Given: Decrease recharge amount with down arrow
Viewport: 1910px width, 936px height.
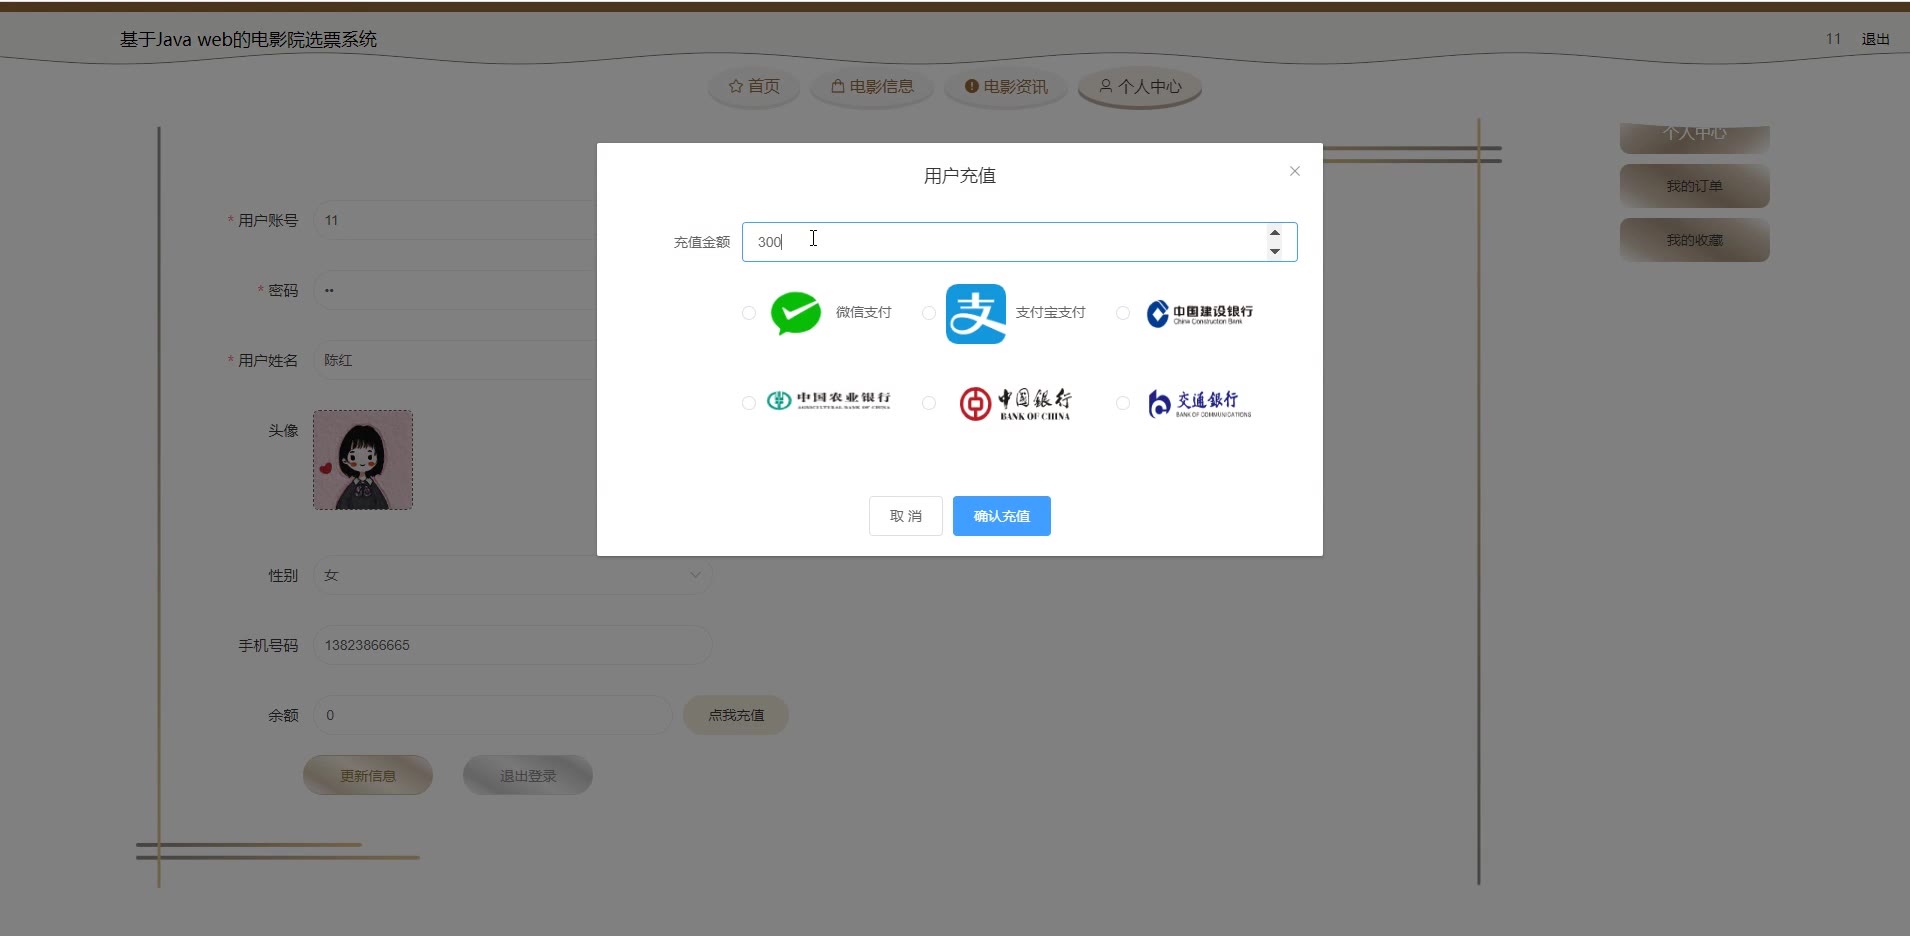Looking at the screenshot, I should click(x=1274, y=251).
